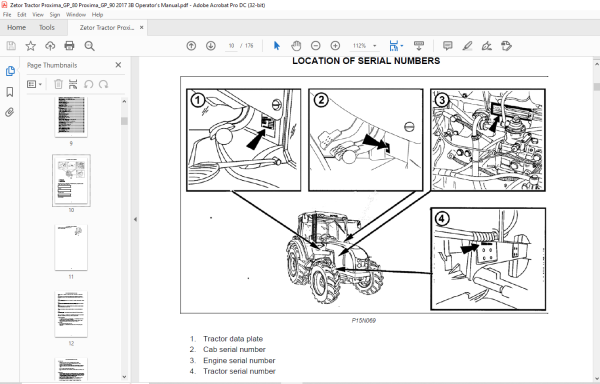The width and height of the screenshot is (600, 384).
Task: Select the highlight text pen tool
Action: 467,46
